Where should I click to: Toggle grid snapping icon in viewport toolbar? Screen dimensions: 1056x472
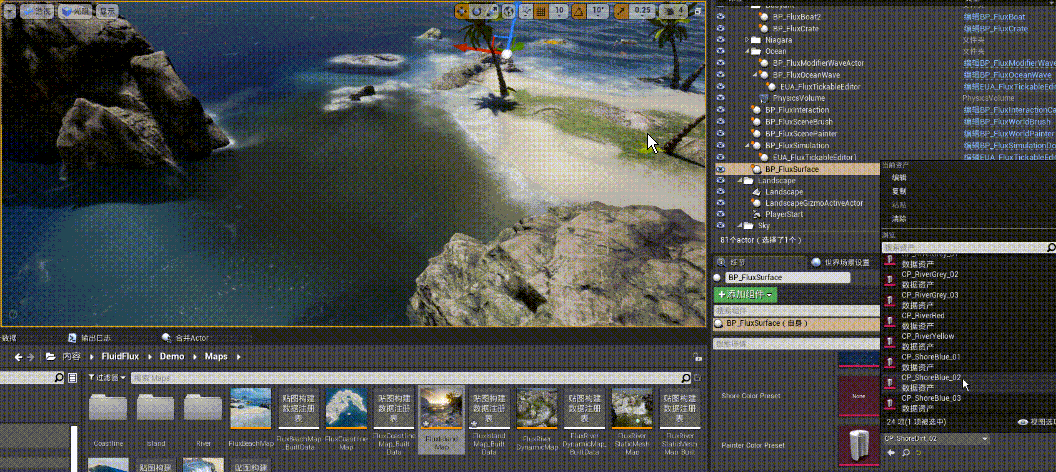tap(540, 11)
